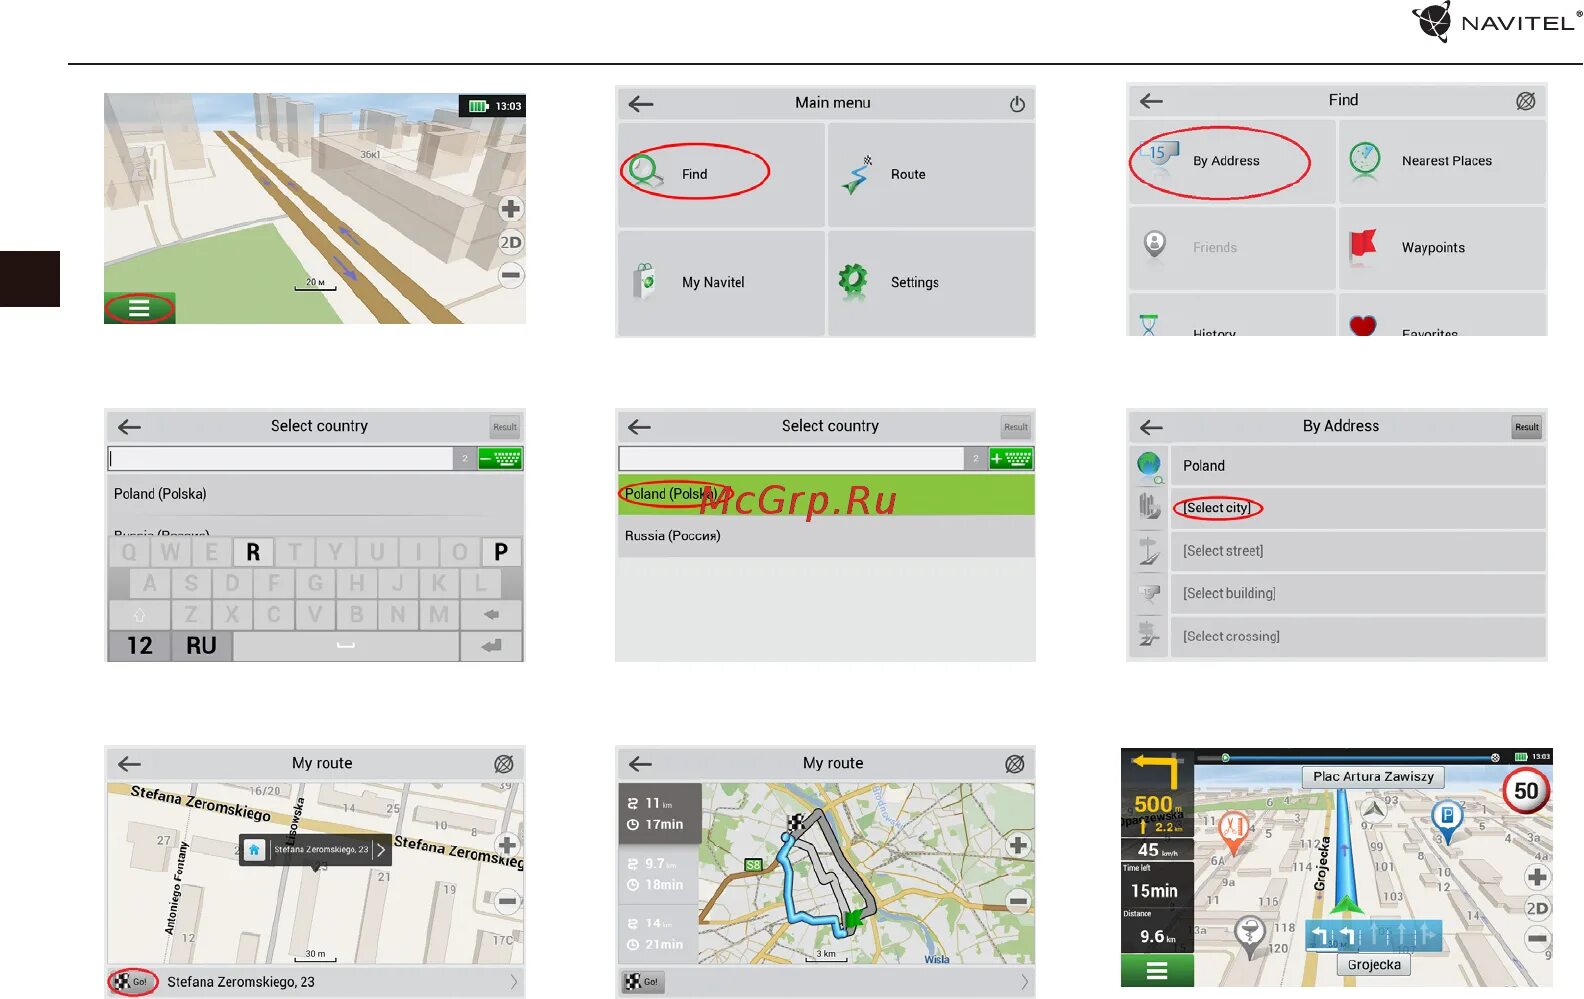This screenshot has height=999, width=1584.
Task: Open arrow on Stefana Zeromskiego, 23 map bubble
Action: click(381, 850)
